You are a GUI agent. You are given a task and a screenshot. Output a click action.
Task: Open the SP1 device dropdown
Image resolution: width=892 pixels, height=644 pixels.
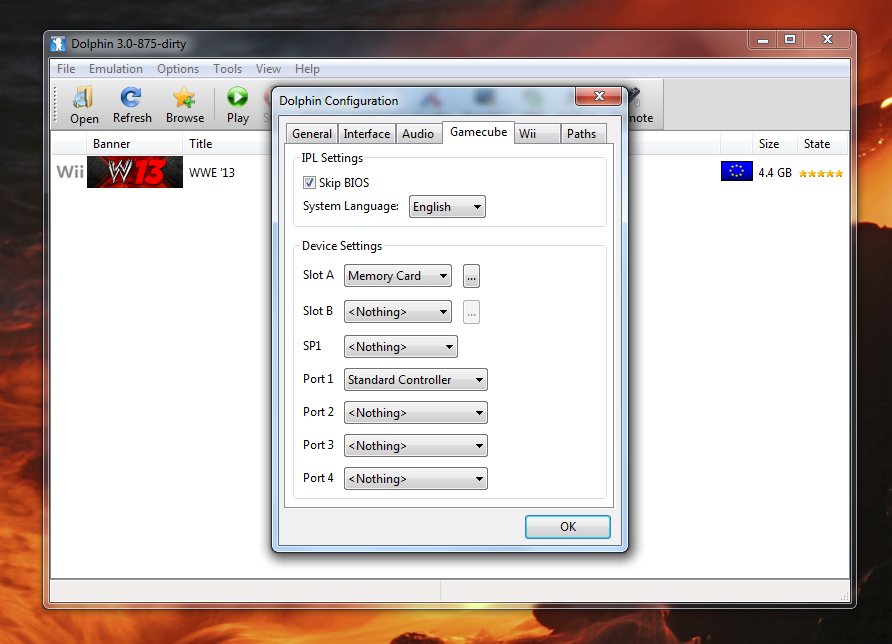coord(400,345)
